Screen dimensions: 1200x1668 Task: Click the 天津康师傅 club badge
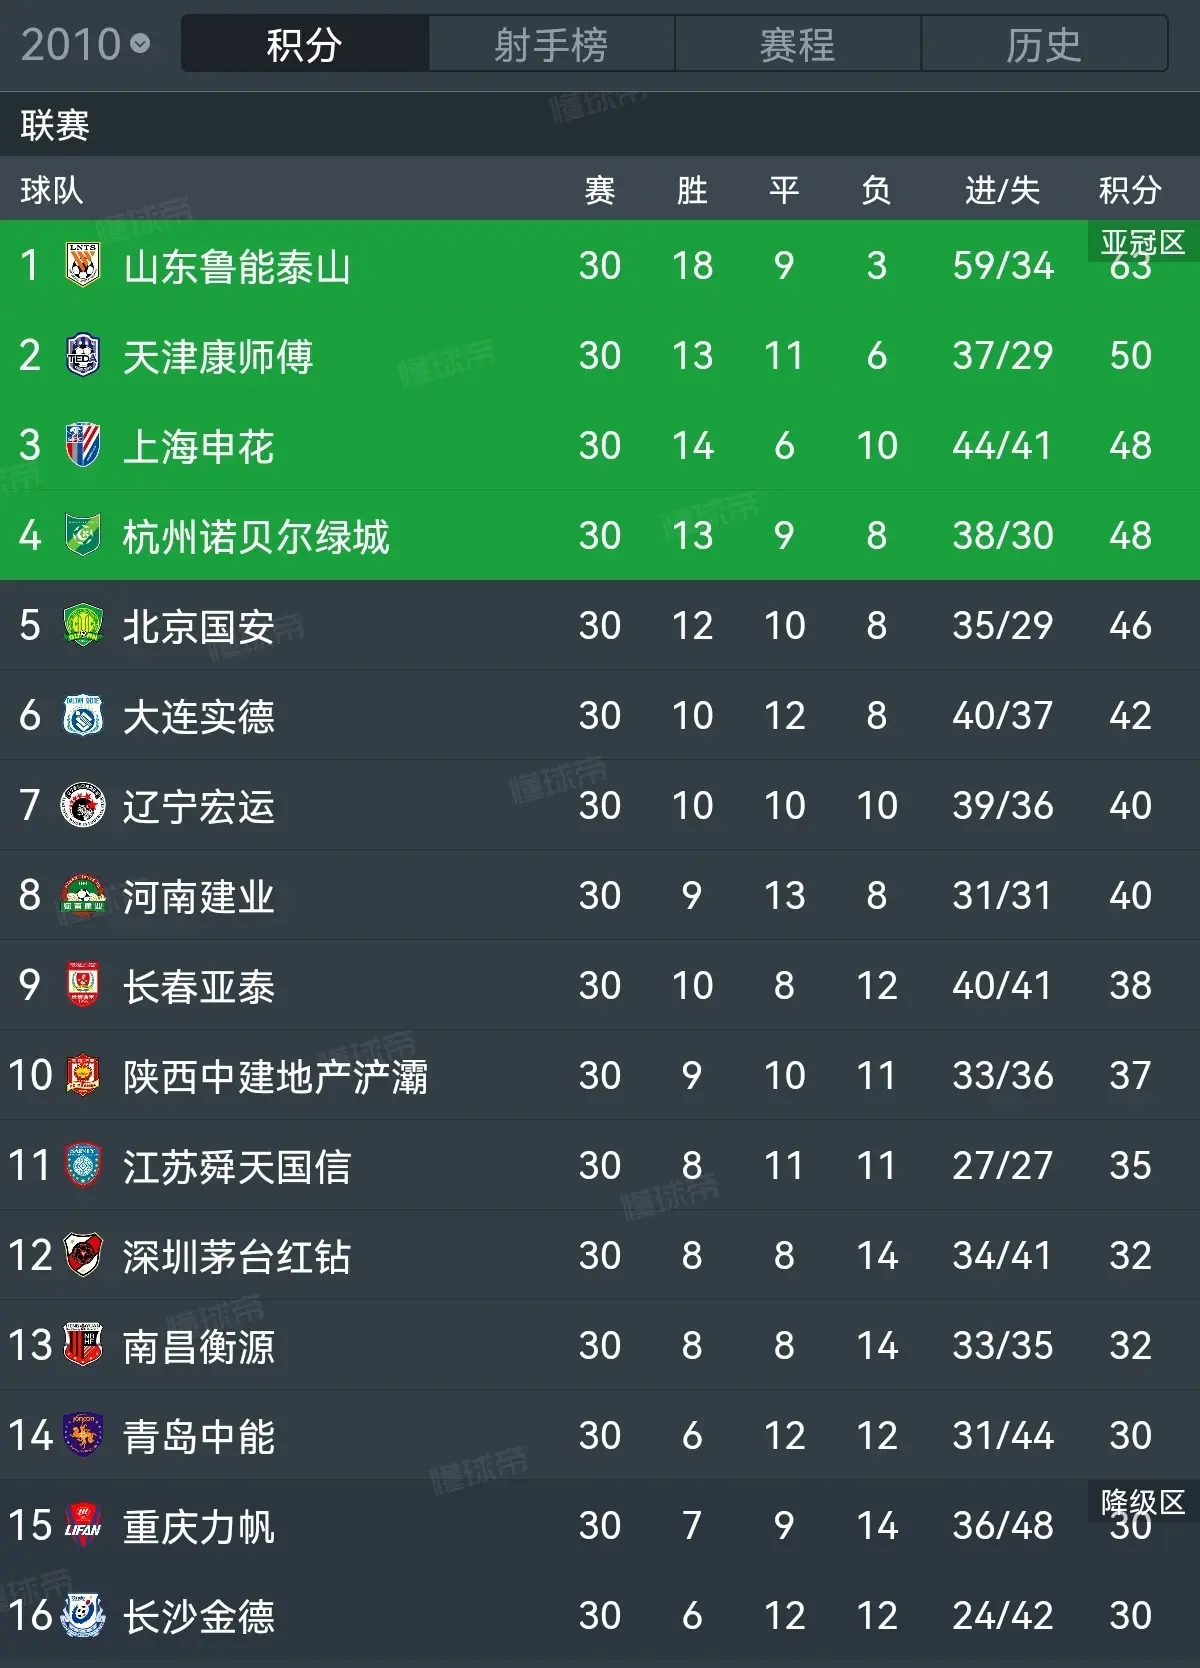click(x=83, y=355)
